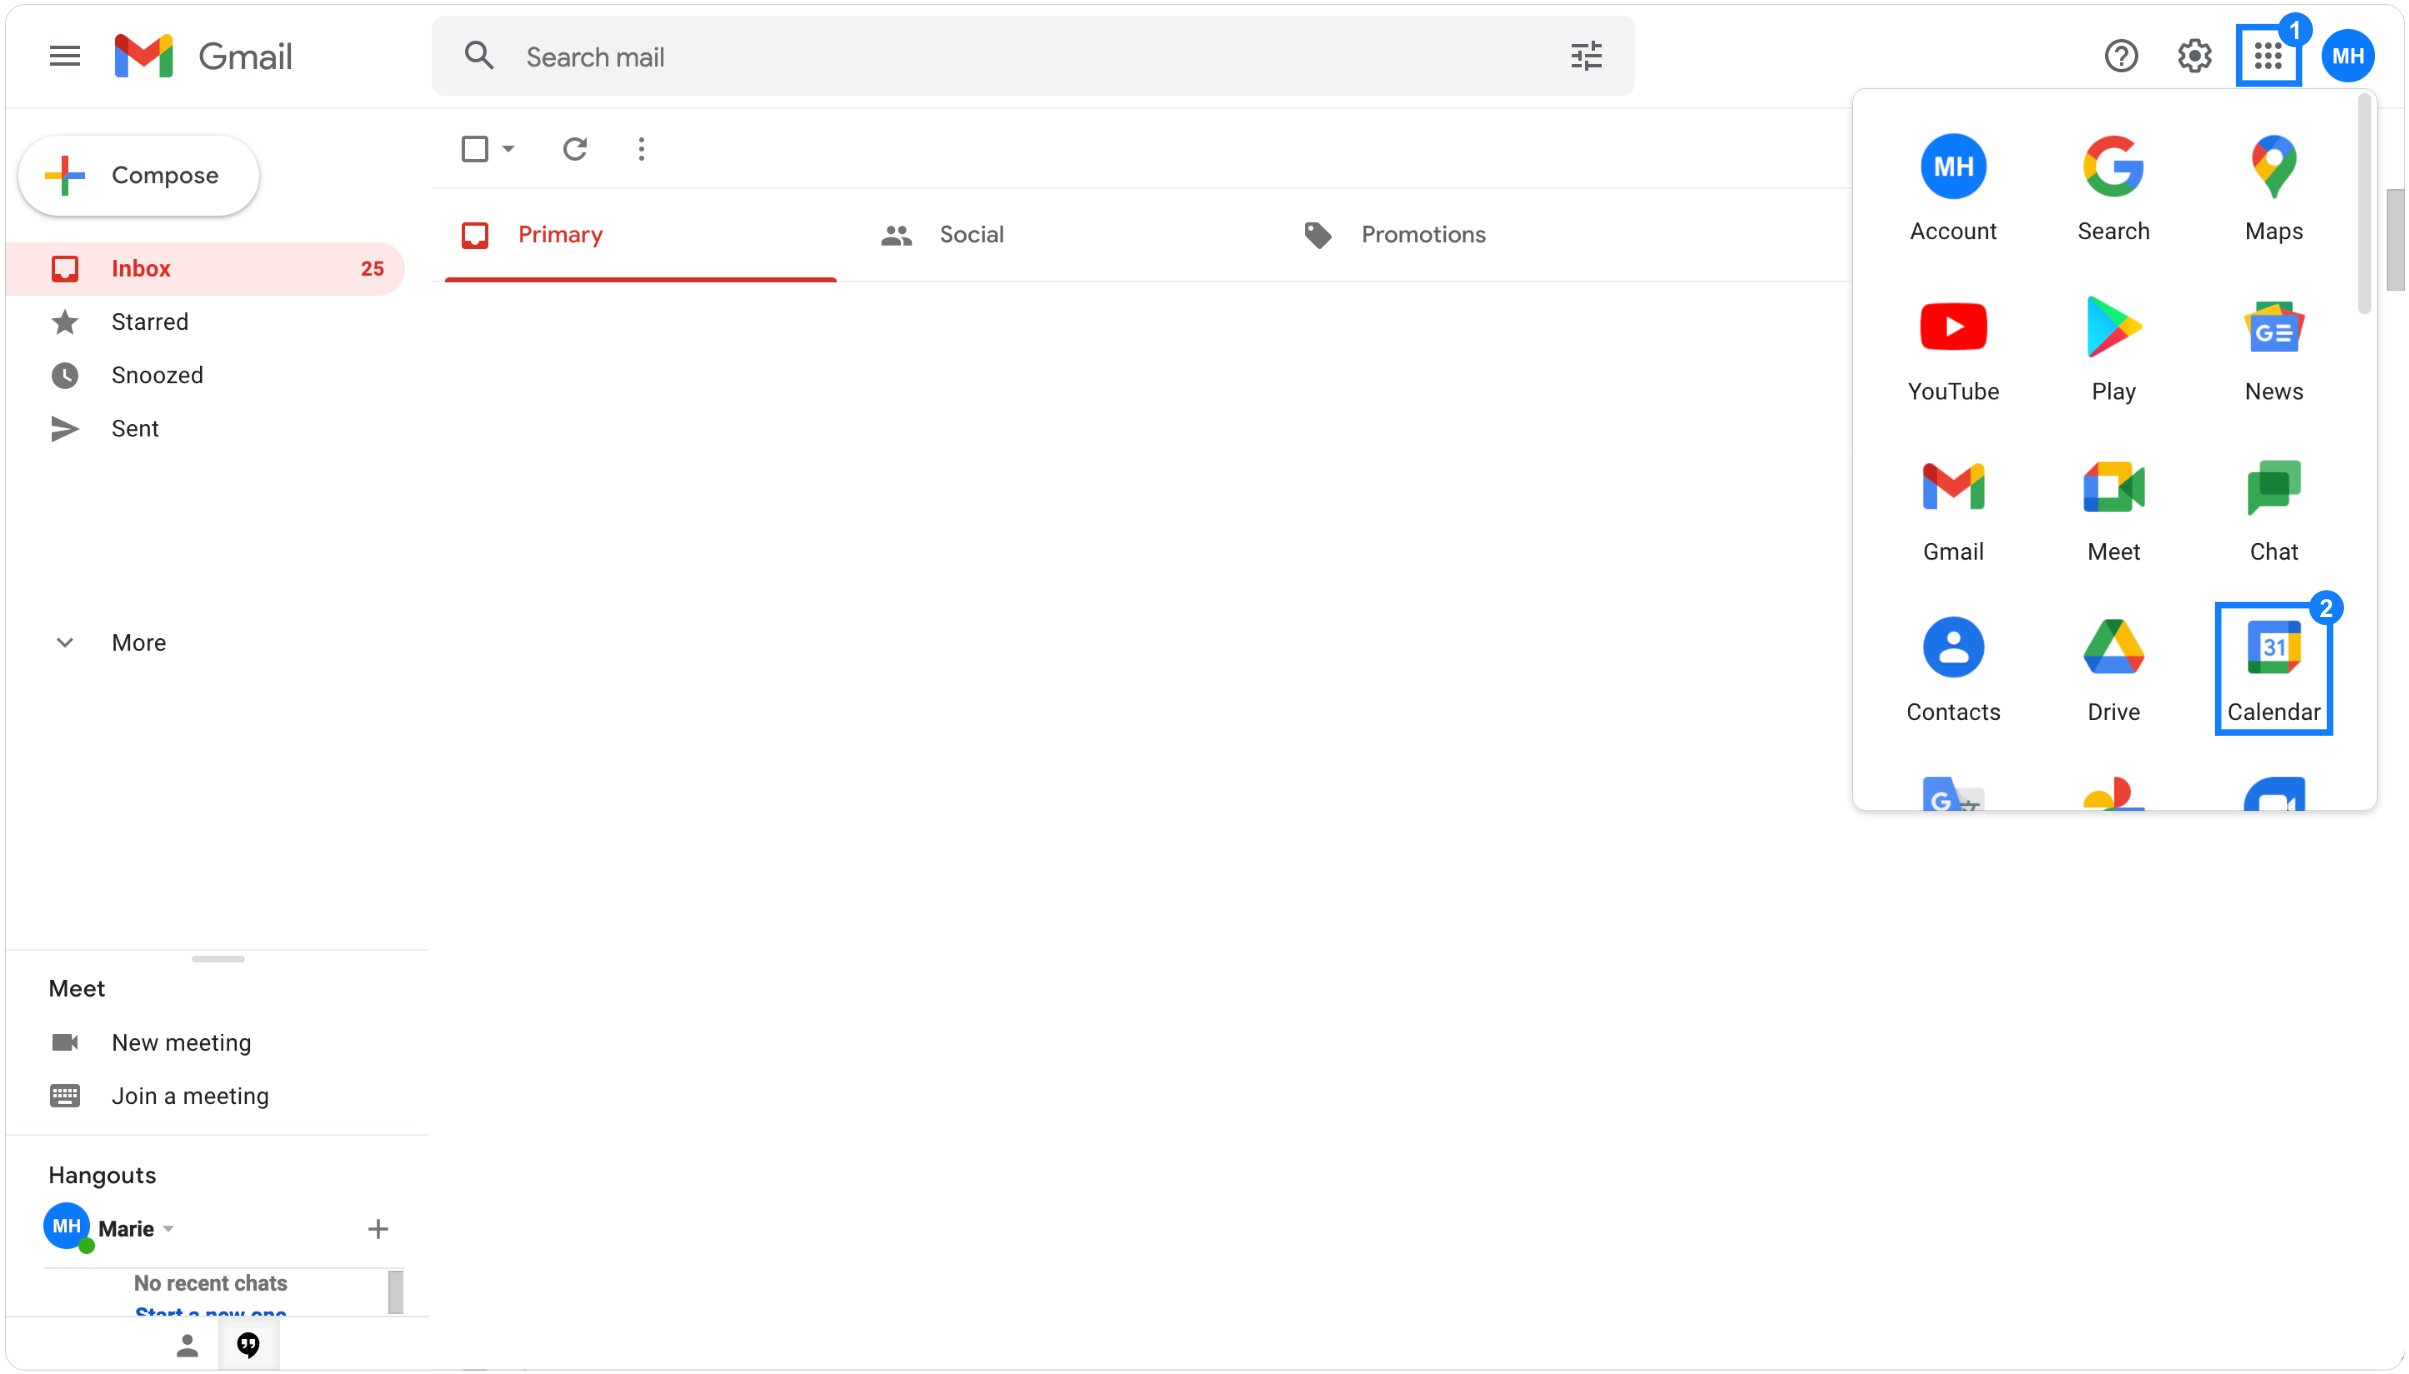
Task: Click the Hangouts contacts person icon
Action: coord(187,1345)
